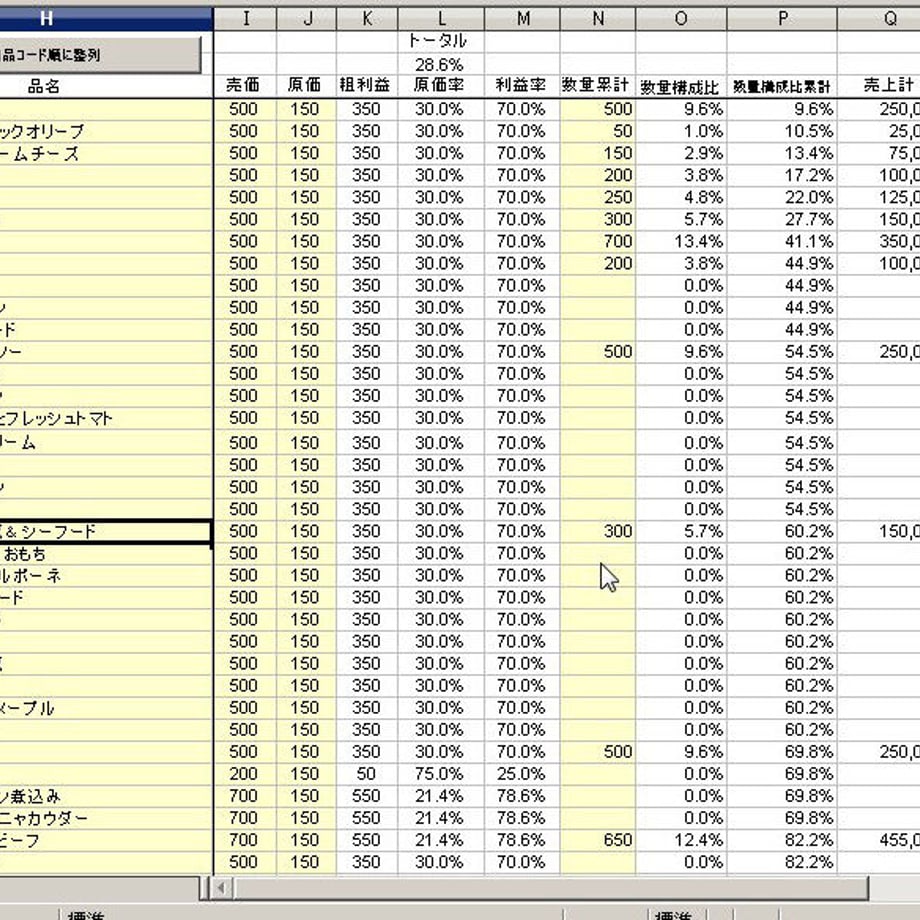The height and width of the screenshot is (920, 920).
Task: Select the active cell containing ＆シーフード
Action: click(x=106, y=532)
